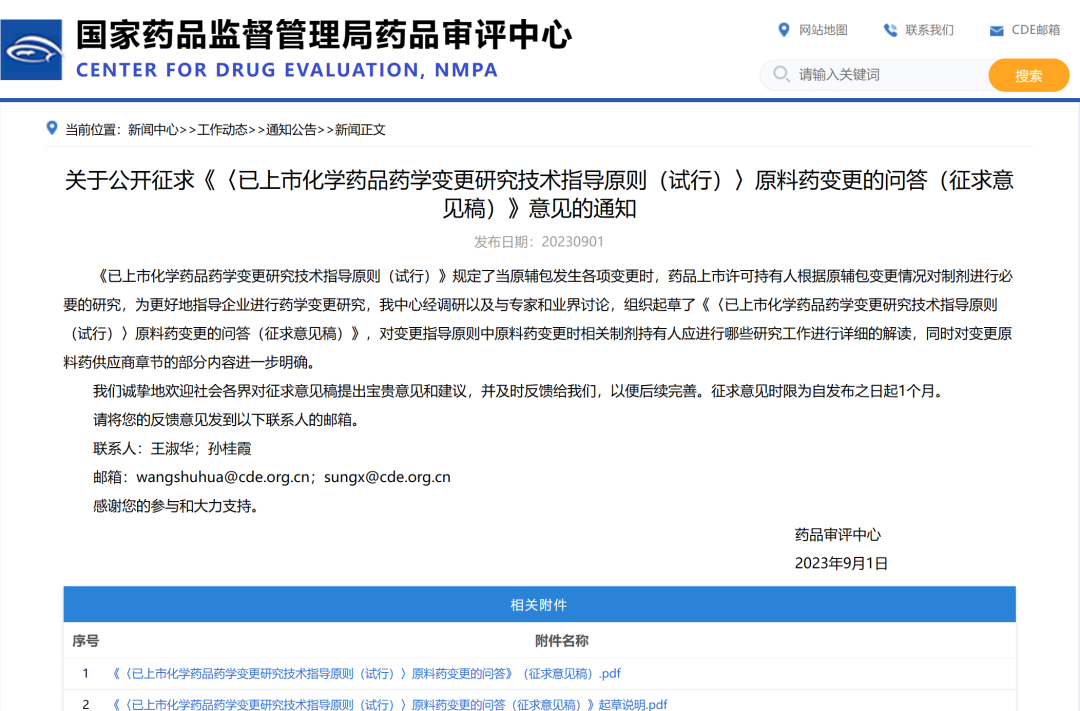Go to 通知公告 in the breadcrumb
This screenshot has width=1080, height=711.
click(291, 130)
